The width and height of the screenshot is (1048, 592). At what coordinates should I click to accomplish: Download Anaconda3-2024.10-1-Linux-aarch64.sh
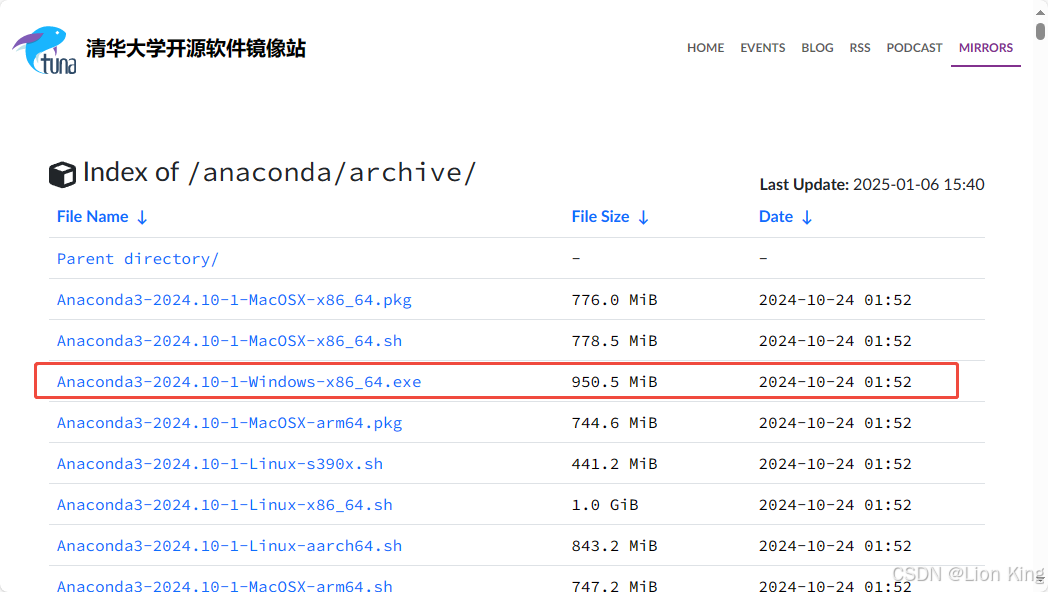click(x=229, y=546)
